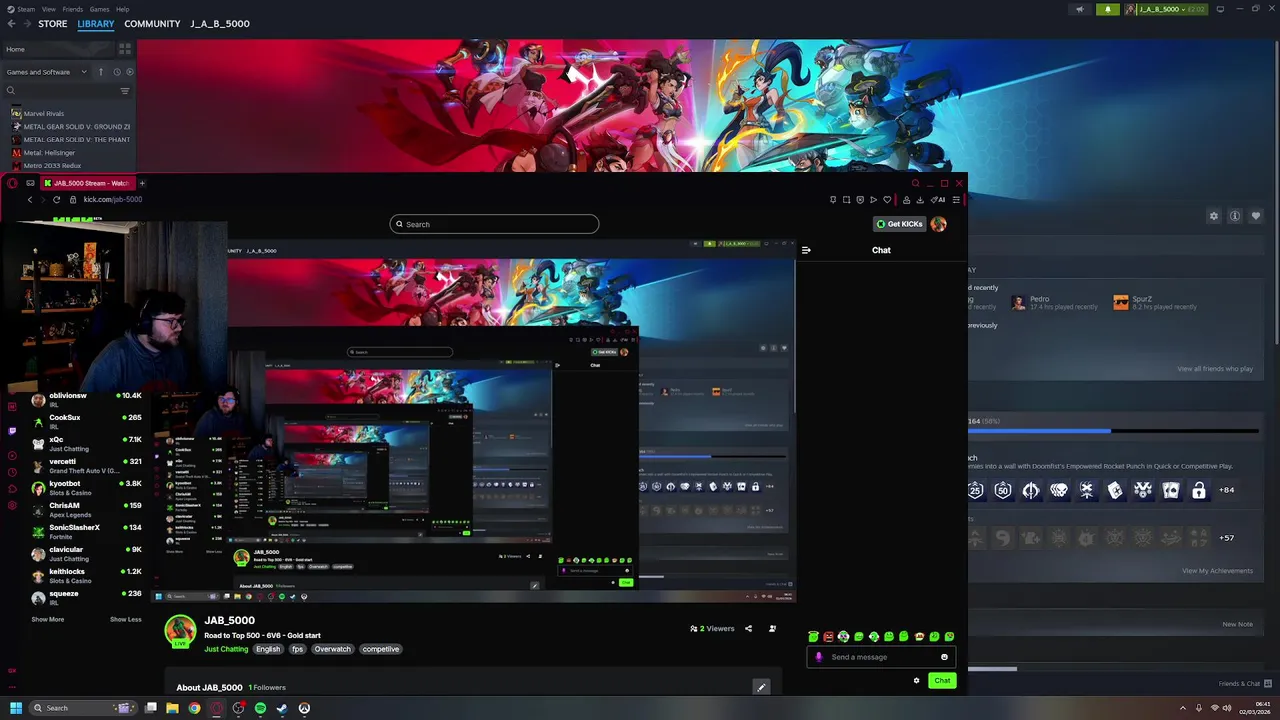Open xQc channel in recommended list

click(87, 444)
